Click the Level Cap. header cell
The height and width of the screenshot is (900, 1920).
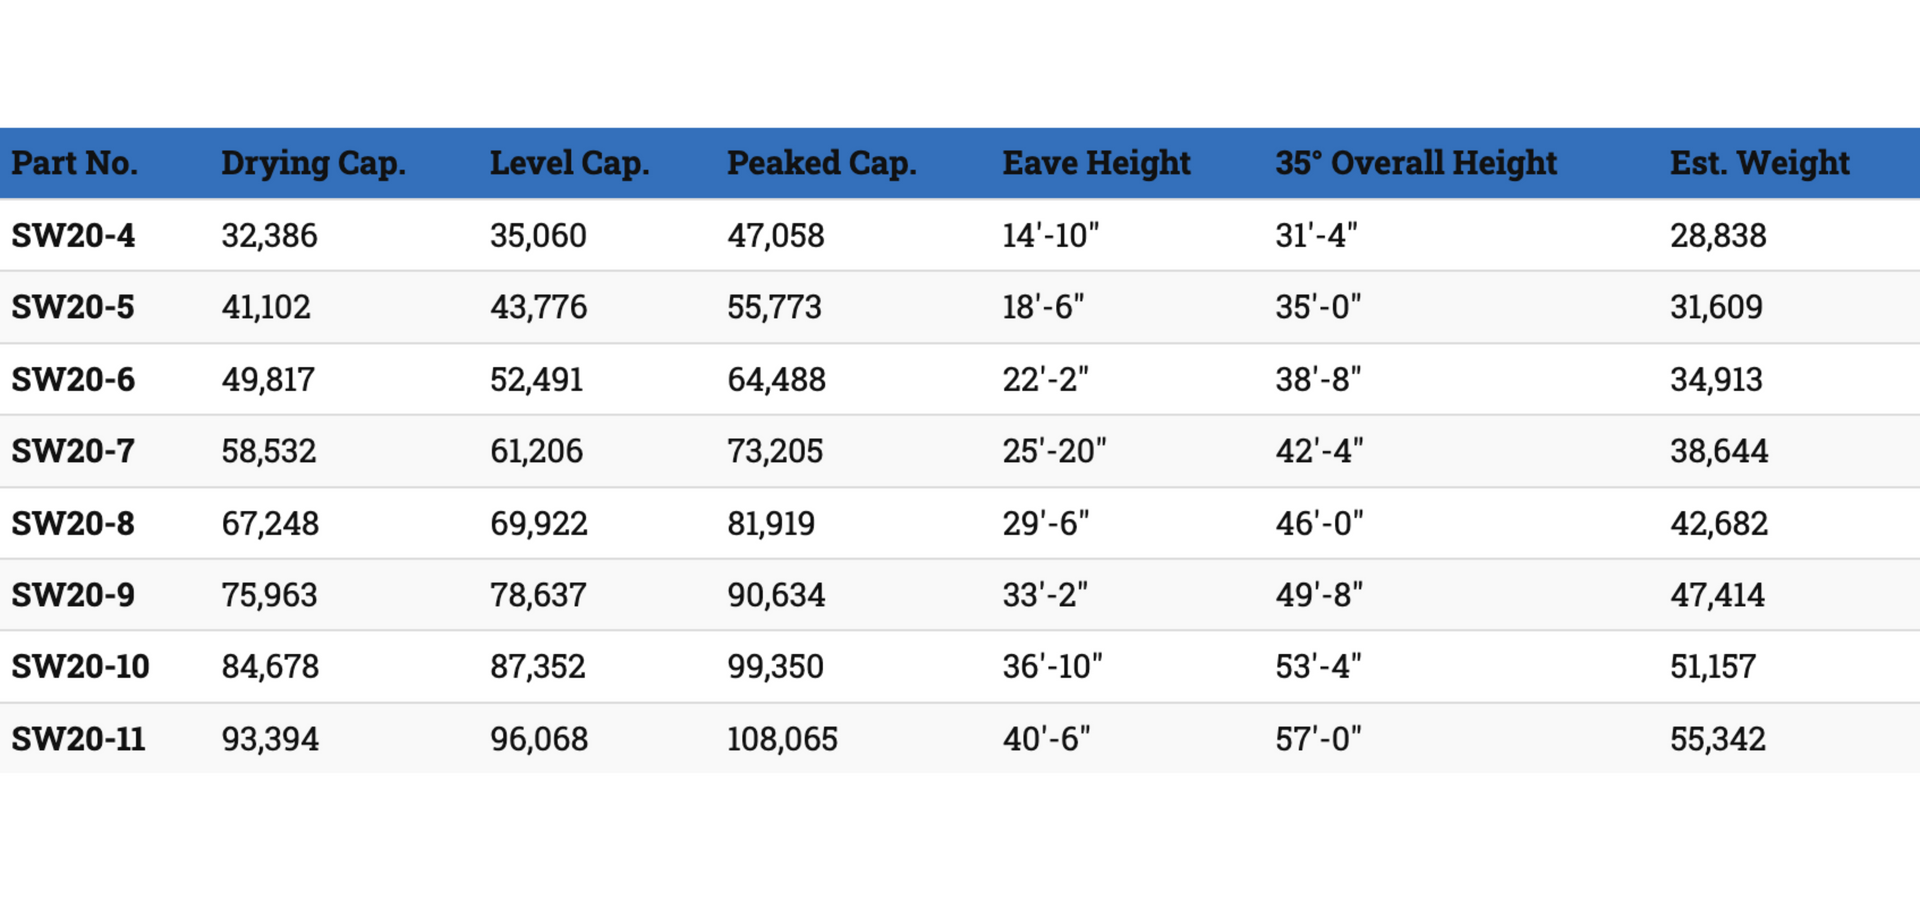[570, 163]
